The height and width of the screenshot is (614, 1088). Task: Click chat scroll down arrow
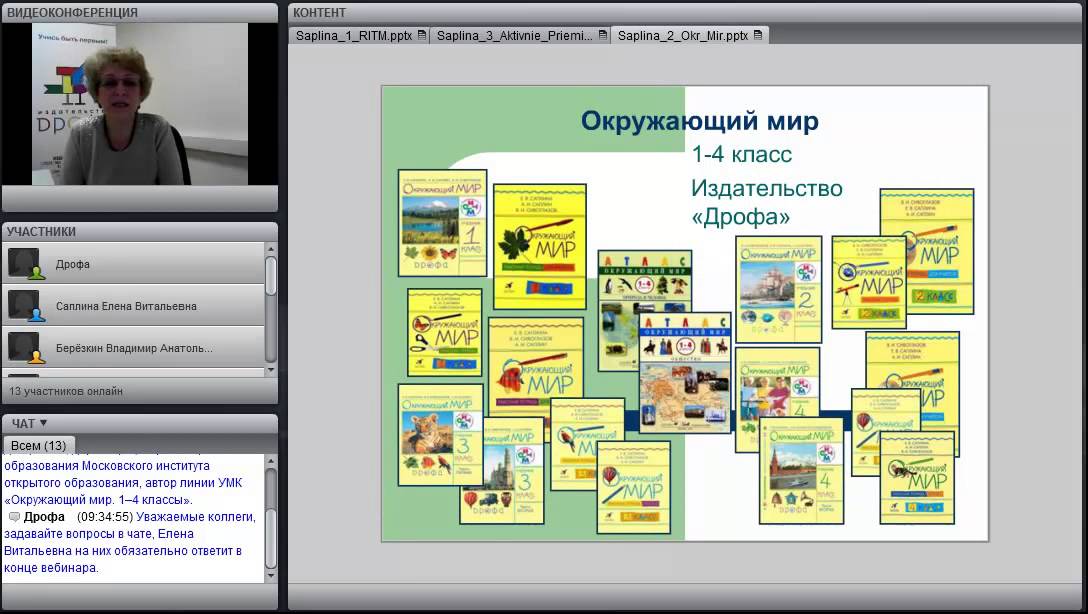coord(271,575)
